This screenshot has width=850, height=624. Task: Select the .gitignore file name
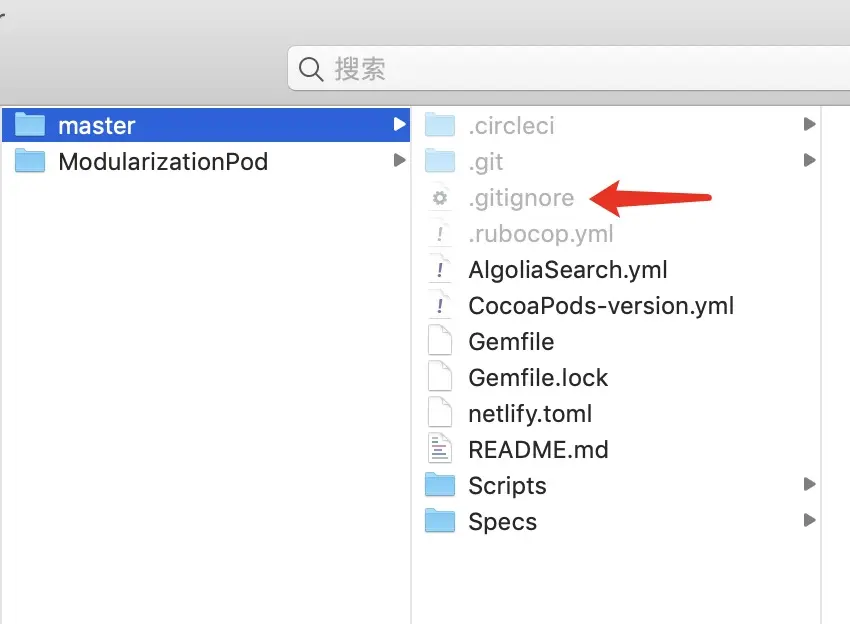(x=521, y=198)
